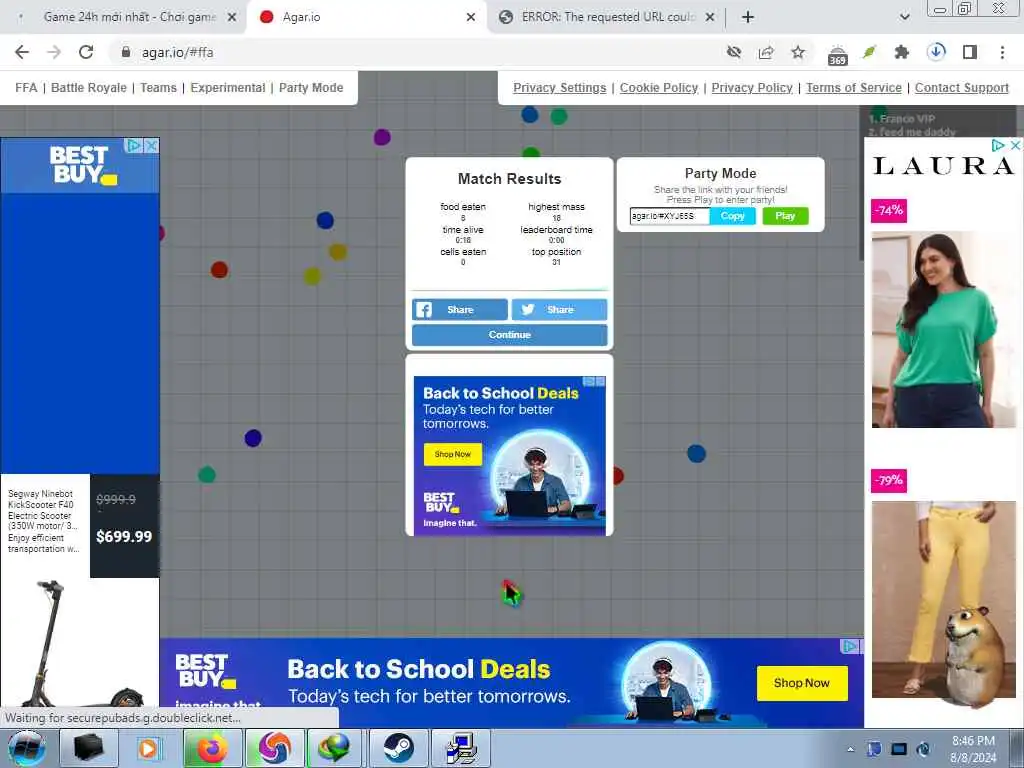Open the Extensions puzzle piece menu
The image size is (1024, 768).
(902, 52)
